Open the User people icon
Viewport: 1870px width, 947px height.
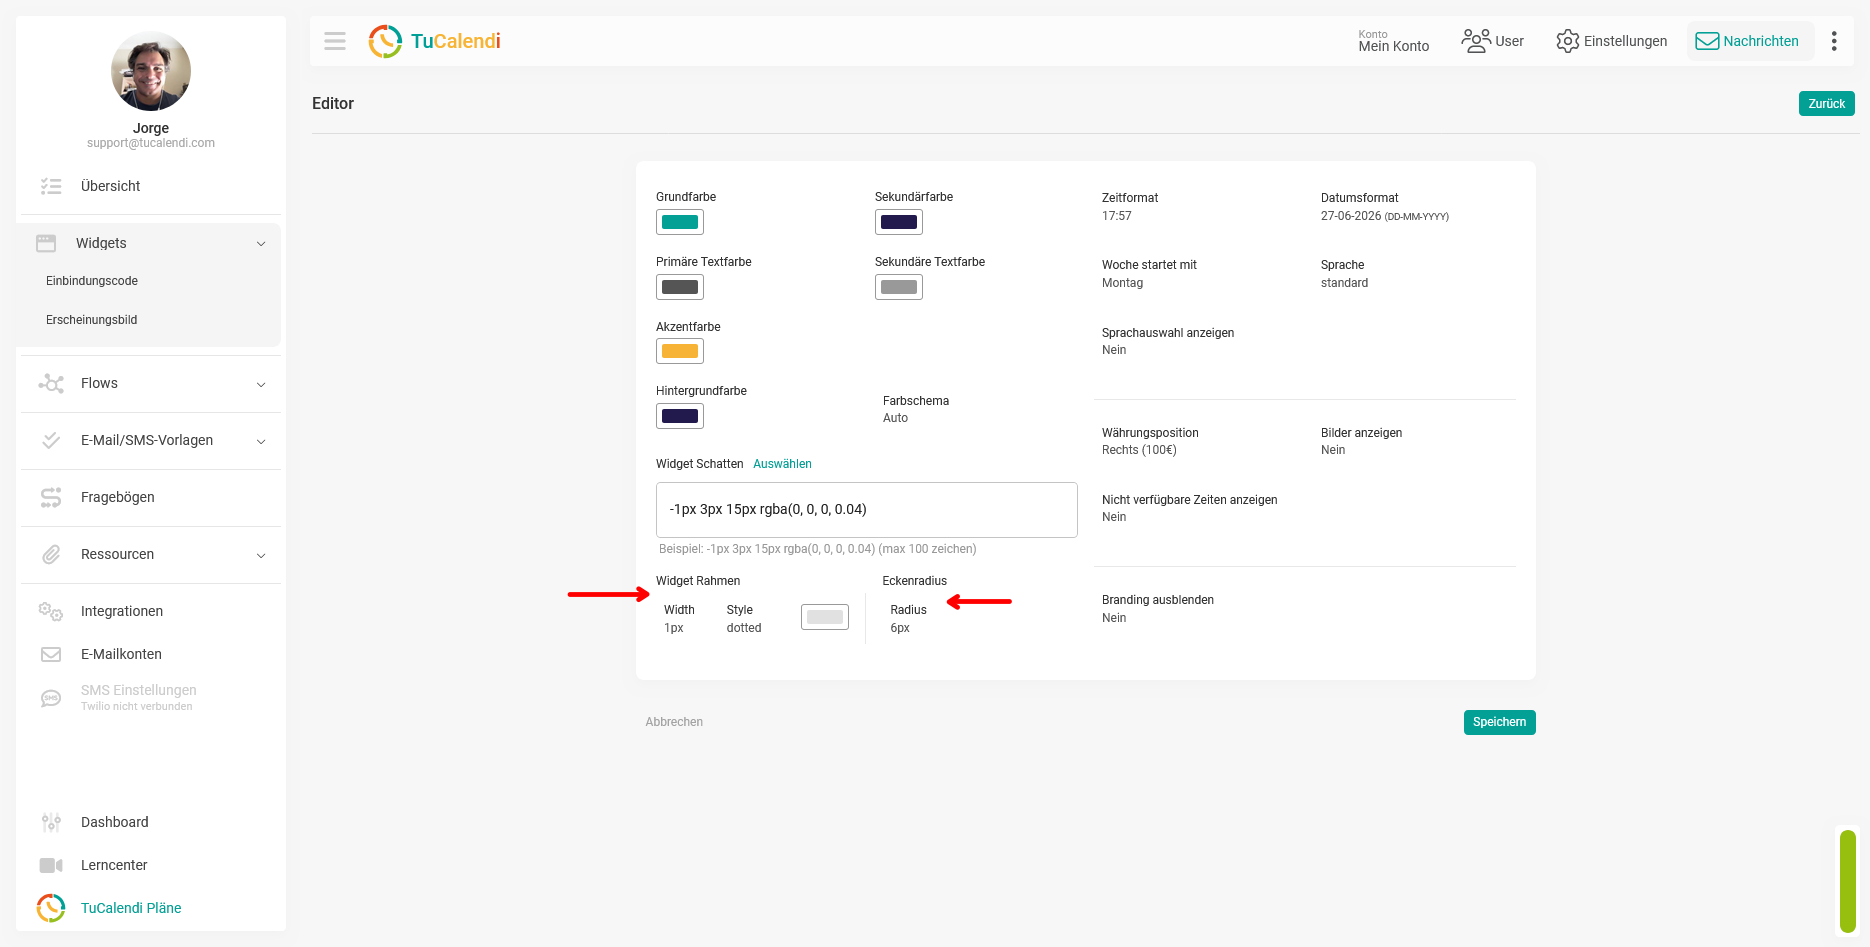click(x=1475, y=41)
